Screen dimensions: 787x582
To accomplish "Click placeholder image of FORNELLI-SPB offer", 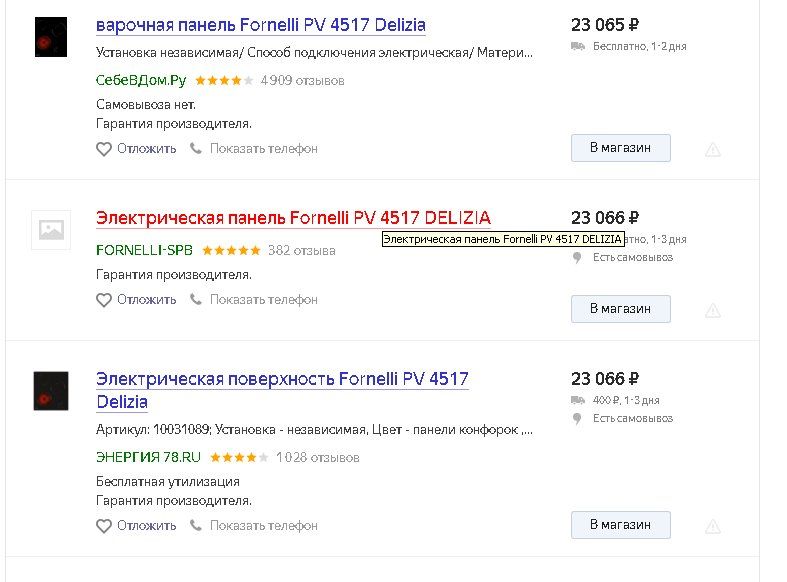I will click(51, 230).
